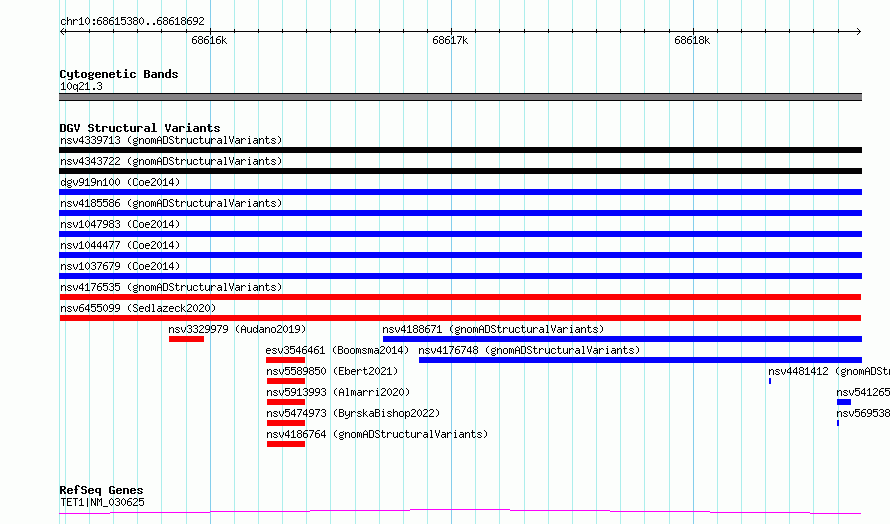Click the chr10:68615380..68618692 coordinates

132,22
